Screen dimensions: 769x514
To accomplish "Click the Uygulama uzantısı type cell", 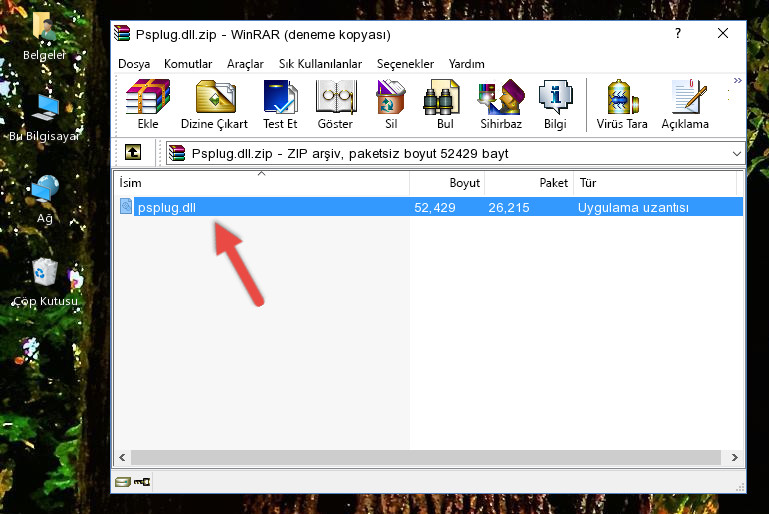I will [633, 207].
